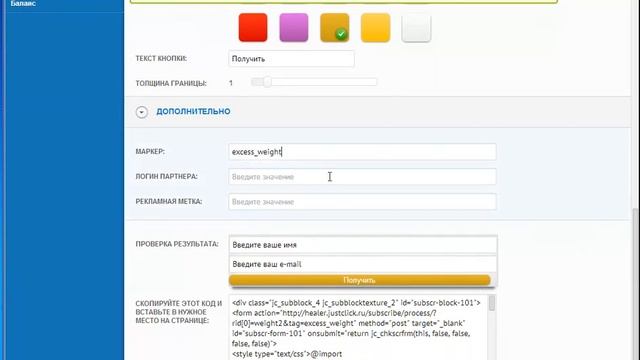Click the Введите ваш e-mail preview field
The height and width of the screenshot is (360, 640).
[x=363, y=264]
